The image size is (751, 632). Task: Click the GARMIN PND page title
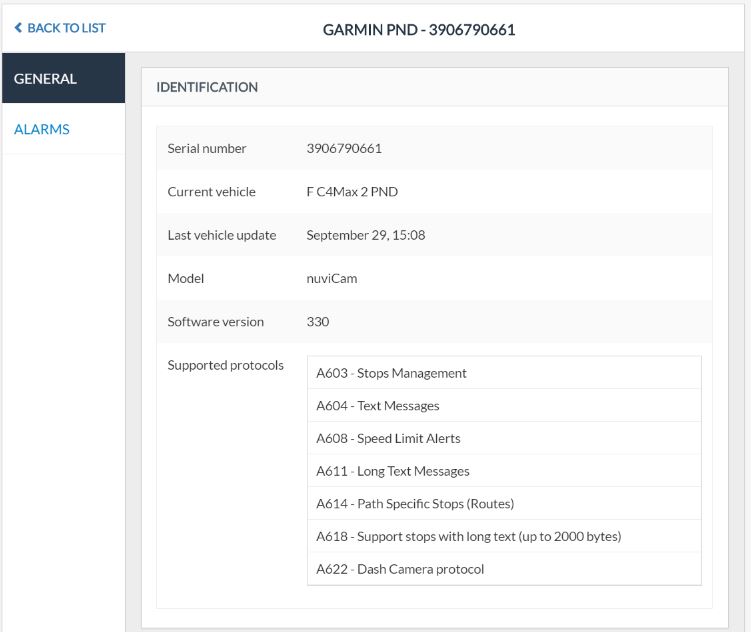click(x=419, y=29)
